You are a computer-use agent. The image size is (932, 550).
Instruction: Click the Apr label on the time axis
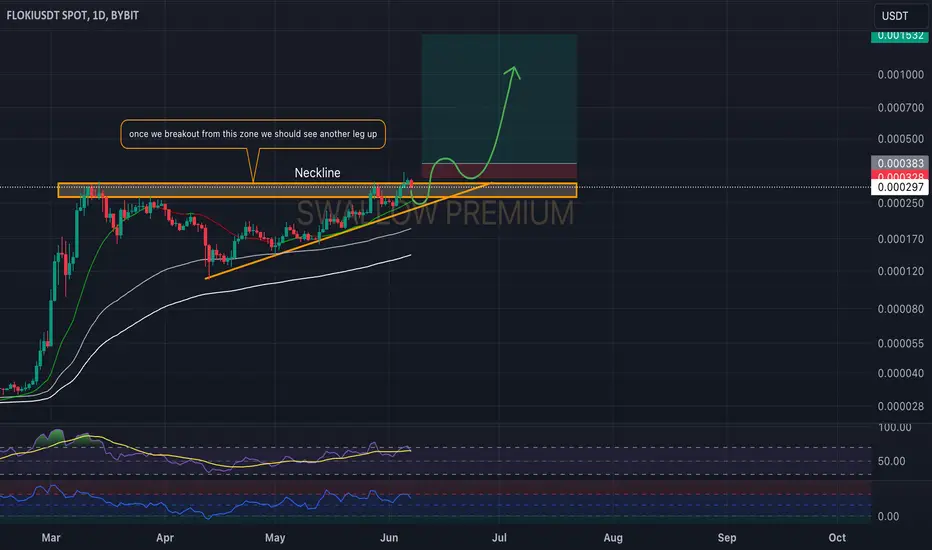pyautogui.click(x=165, y=538)
